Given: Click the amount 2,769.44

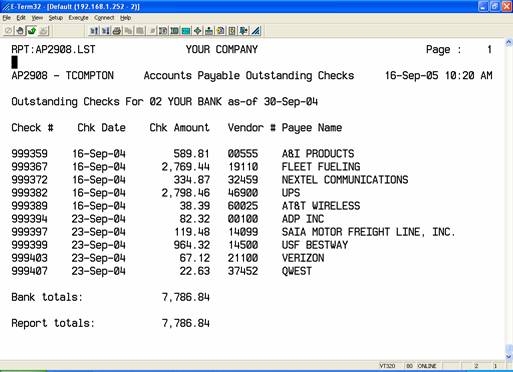Looking at the screenshot, I should click(x=185, y=167).
